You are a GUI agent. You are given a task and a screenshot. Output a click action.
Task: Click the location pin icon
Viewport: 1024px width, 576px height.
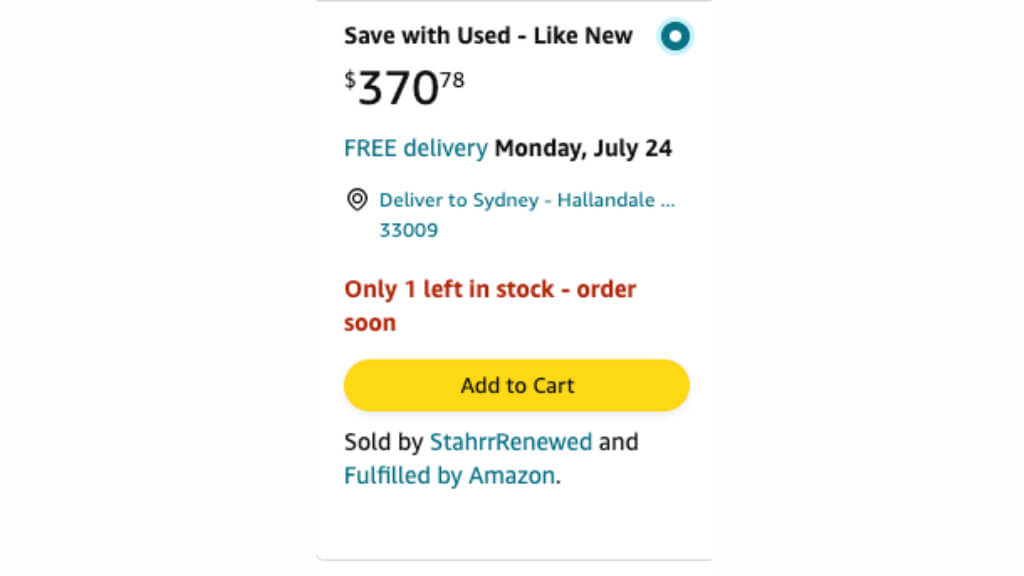[x=357, y=200]
